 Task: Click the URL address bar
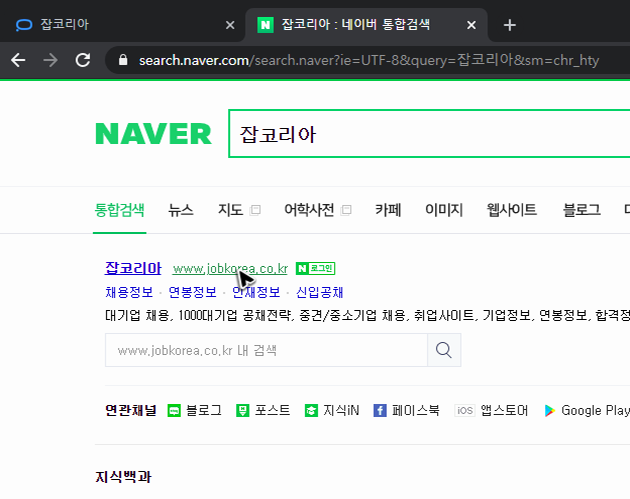369,60
